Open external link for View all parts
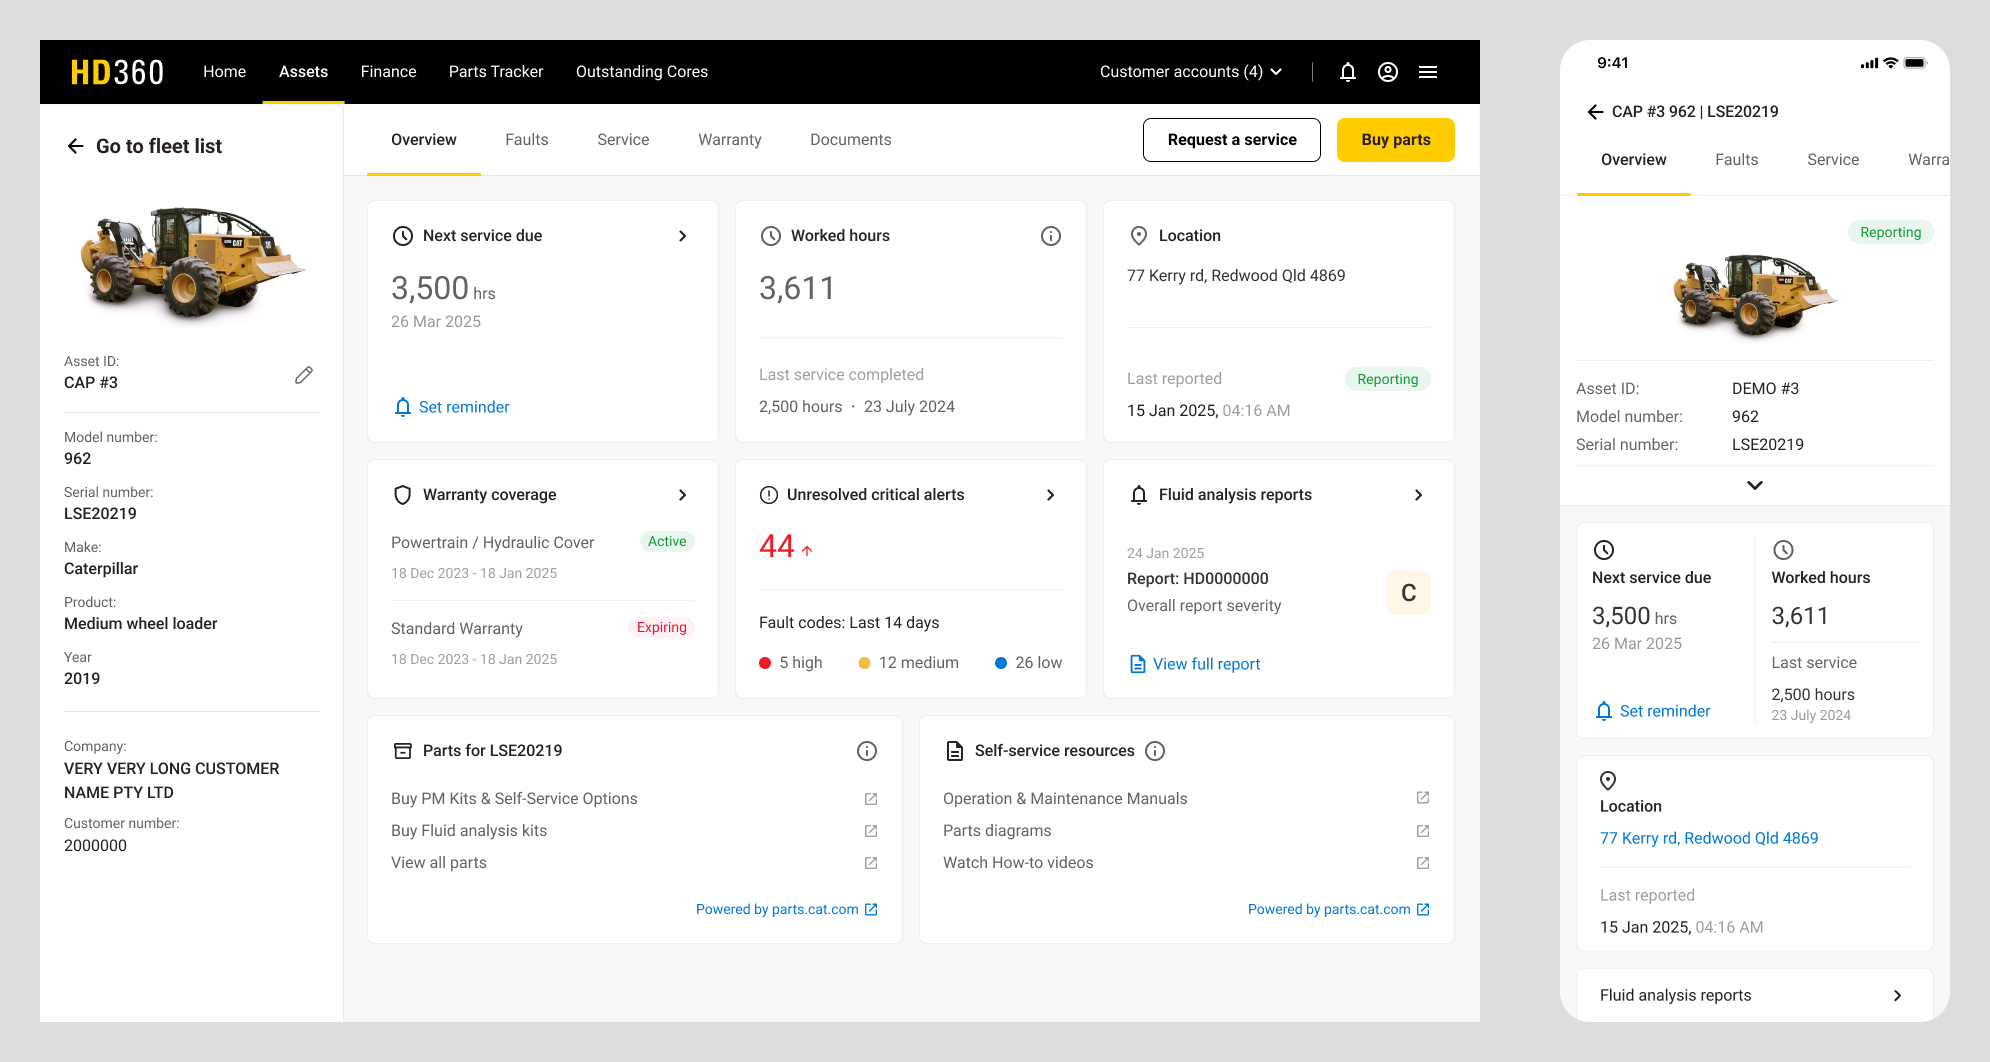This screenshot has height=1062, width=1990. (x=871, y=863)
